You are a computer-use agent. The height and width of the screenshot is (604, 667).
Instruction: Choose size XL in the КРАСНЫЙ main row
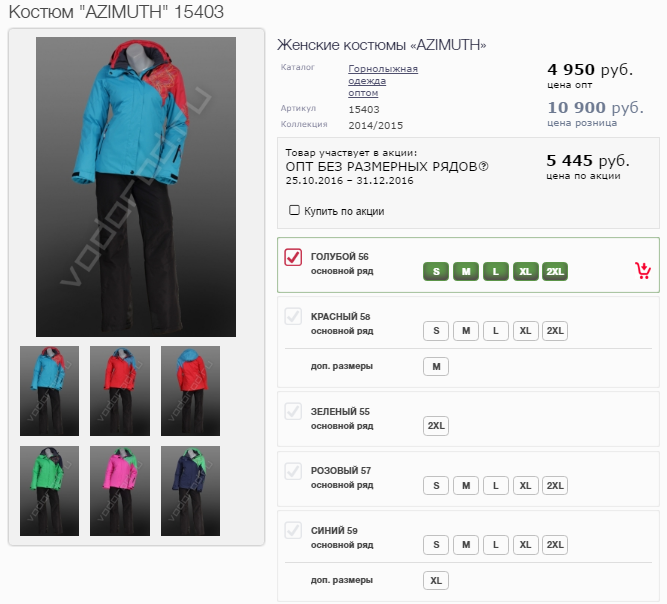click(525, 331)
